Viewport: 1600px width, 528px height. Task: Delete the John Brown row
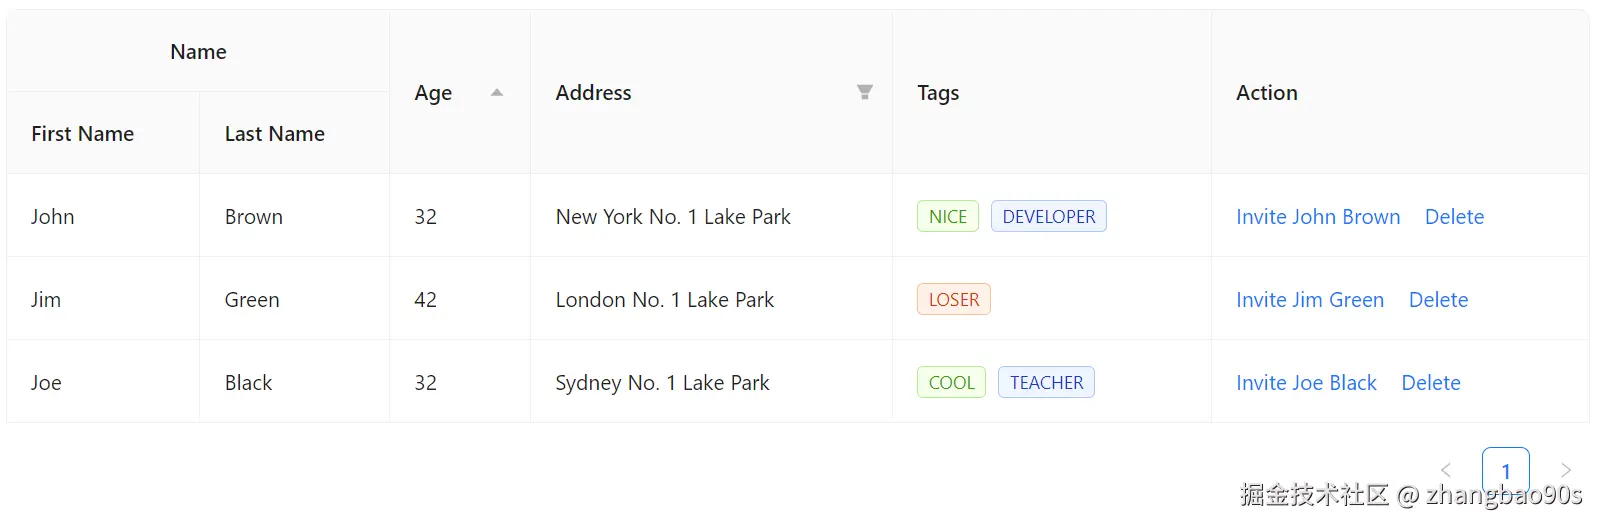(x=1454, y=217)
